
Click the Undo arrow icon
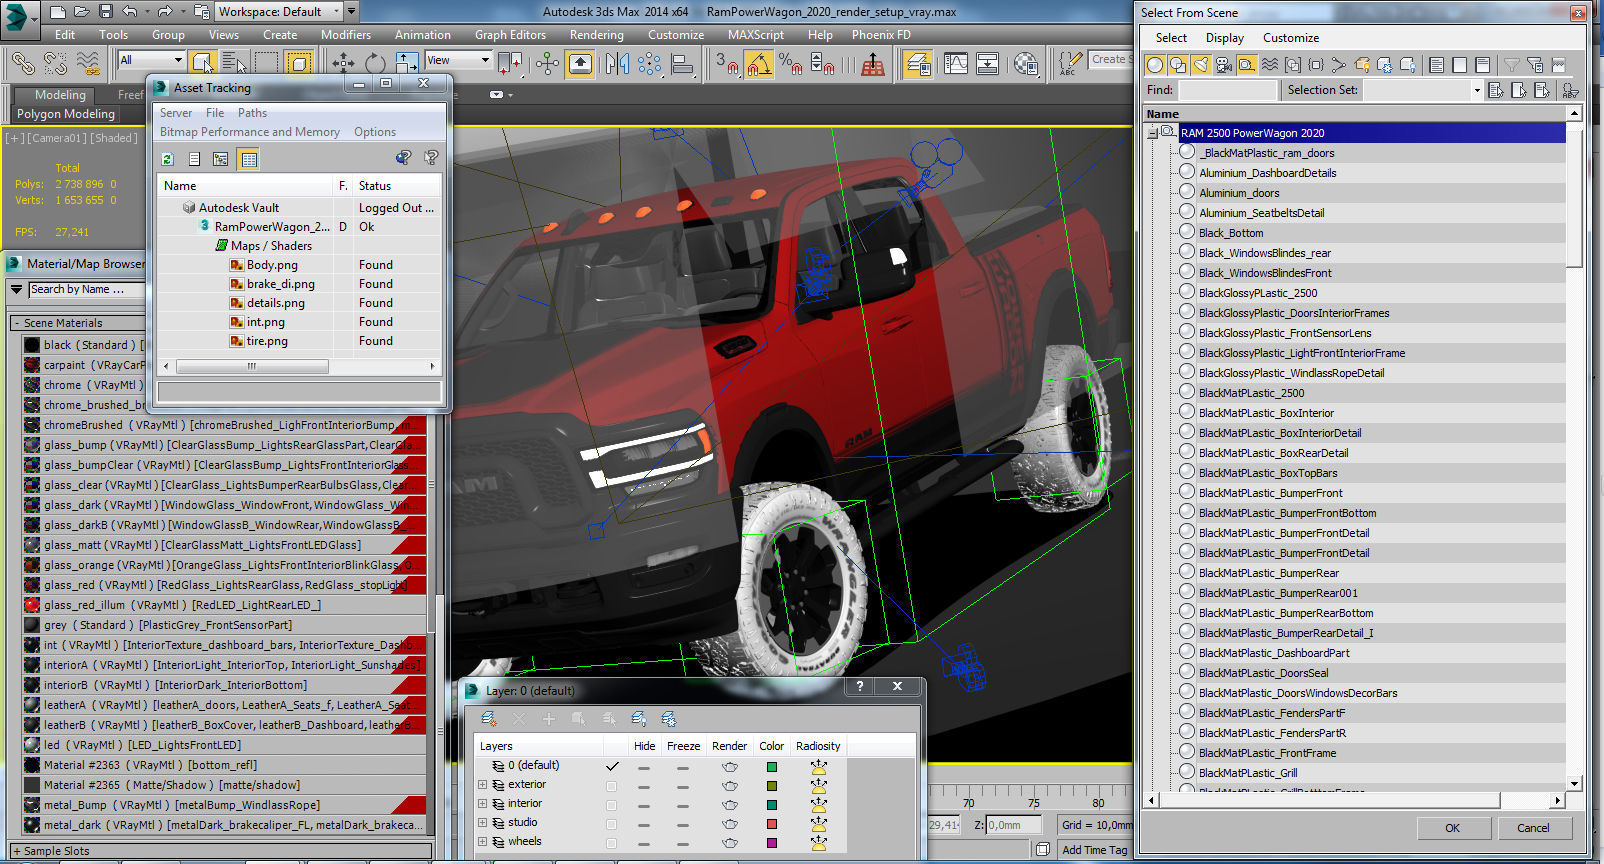pyautogui.click(x=129, y=12)
